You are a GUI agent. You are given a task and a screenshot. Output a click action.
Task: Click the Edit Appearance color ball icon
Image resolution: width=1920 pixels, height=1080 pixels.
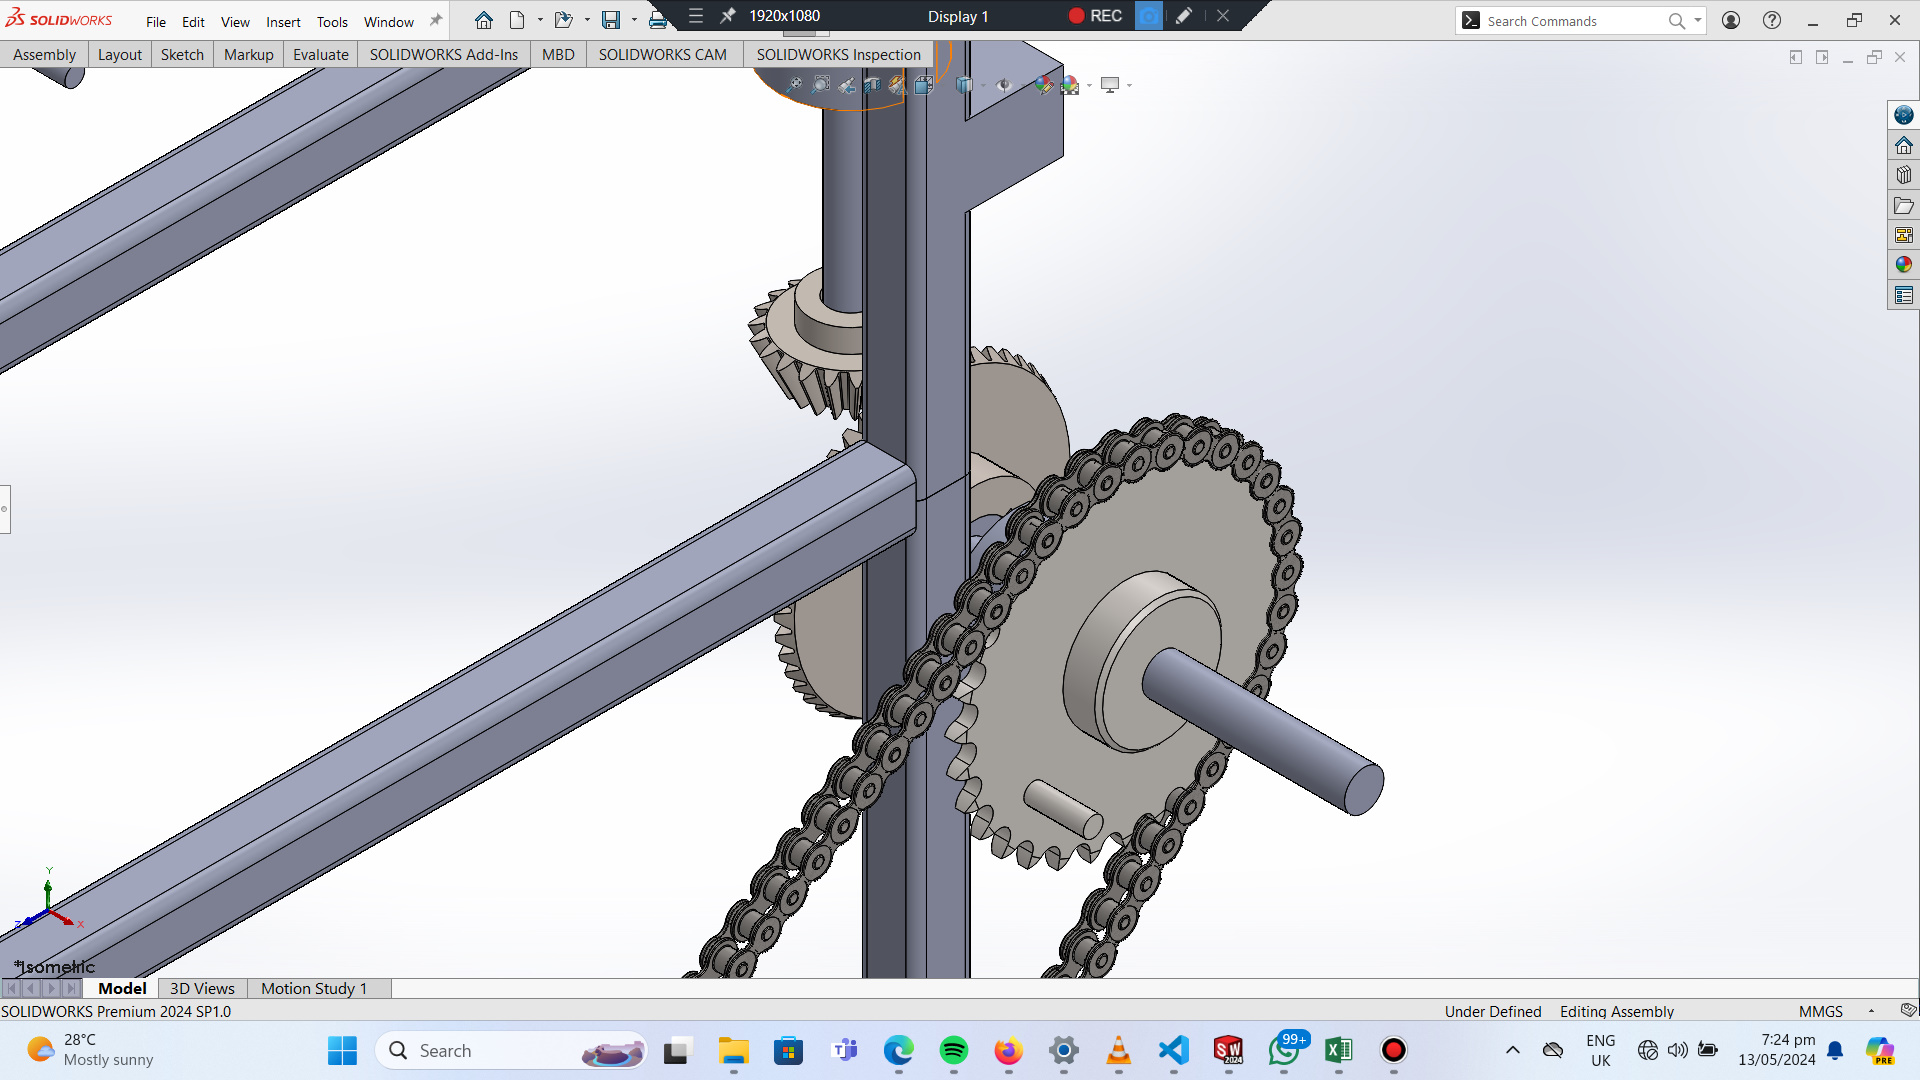1043,85
